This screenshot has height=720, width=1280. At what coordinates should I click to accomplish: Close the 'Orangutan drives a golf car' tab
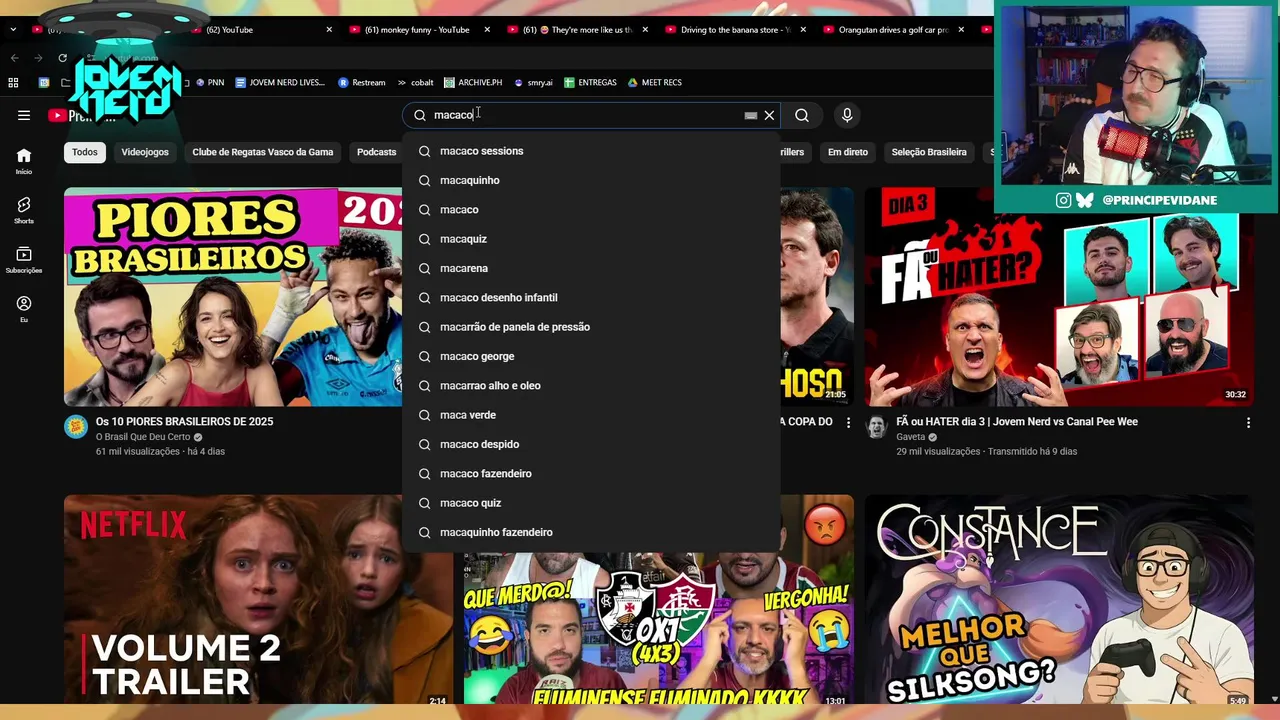click(961, 30)
